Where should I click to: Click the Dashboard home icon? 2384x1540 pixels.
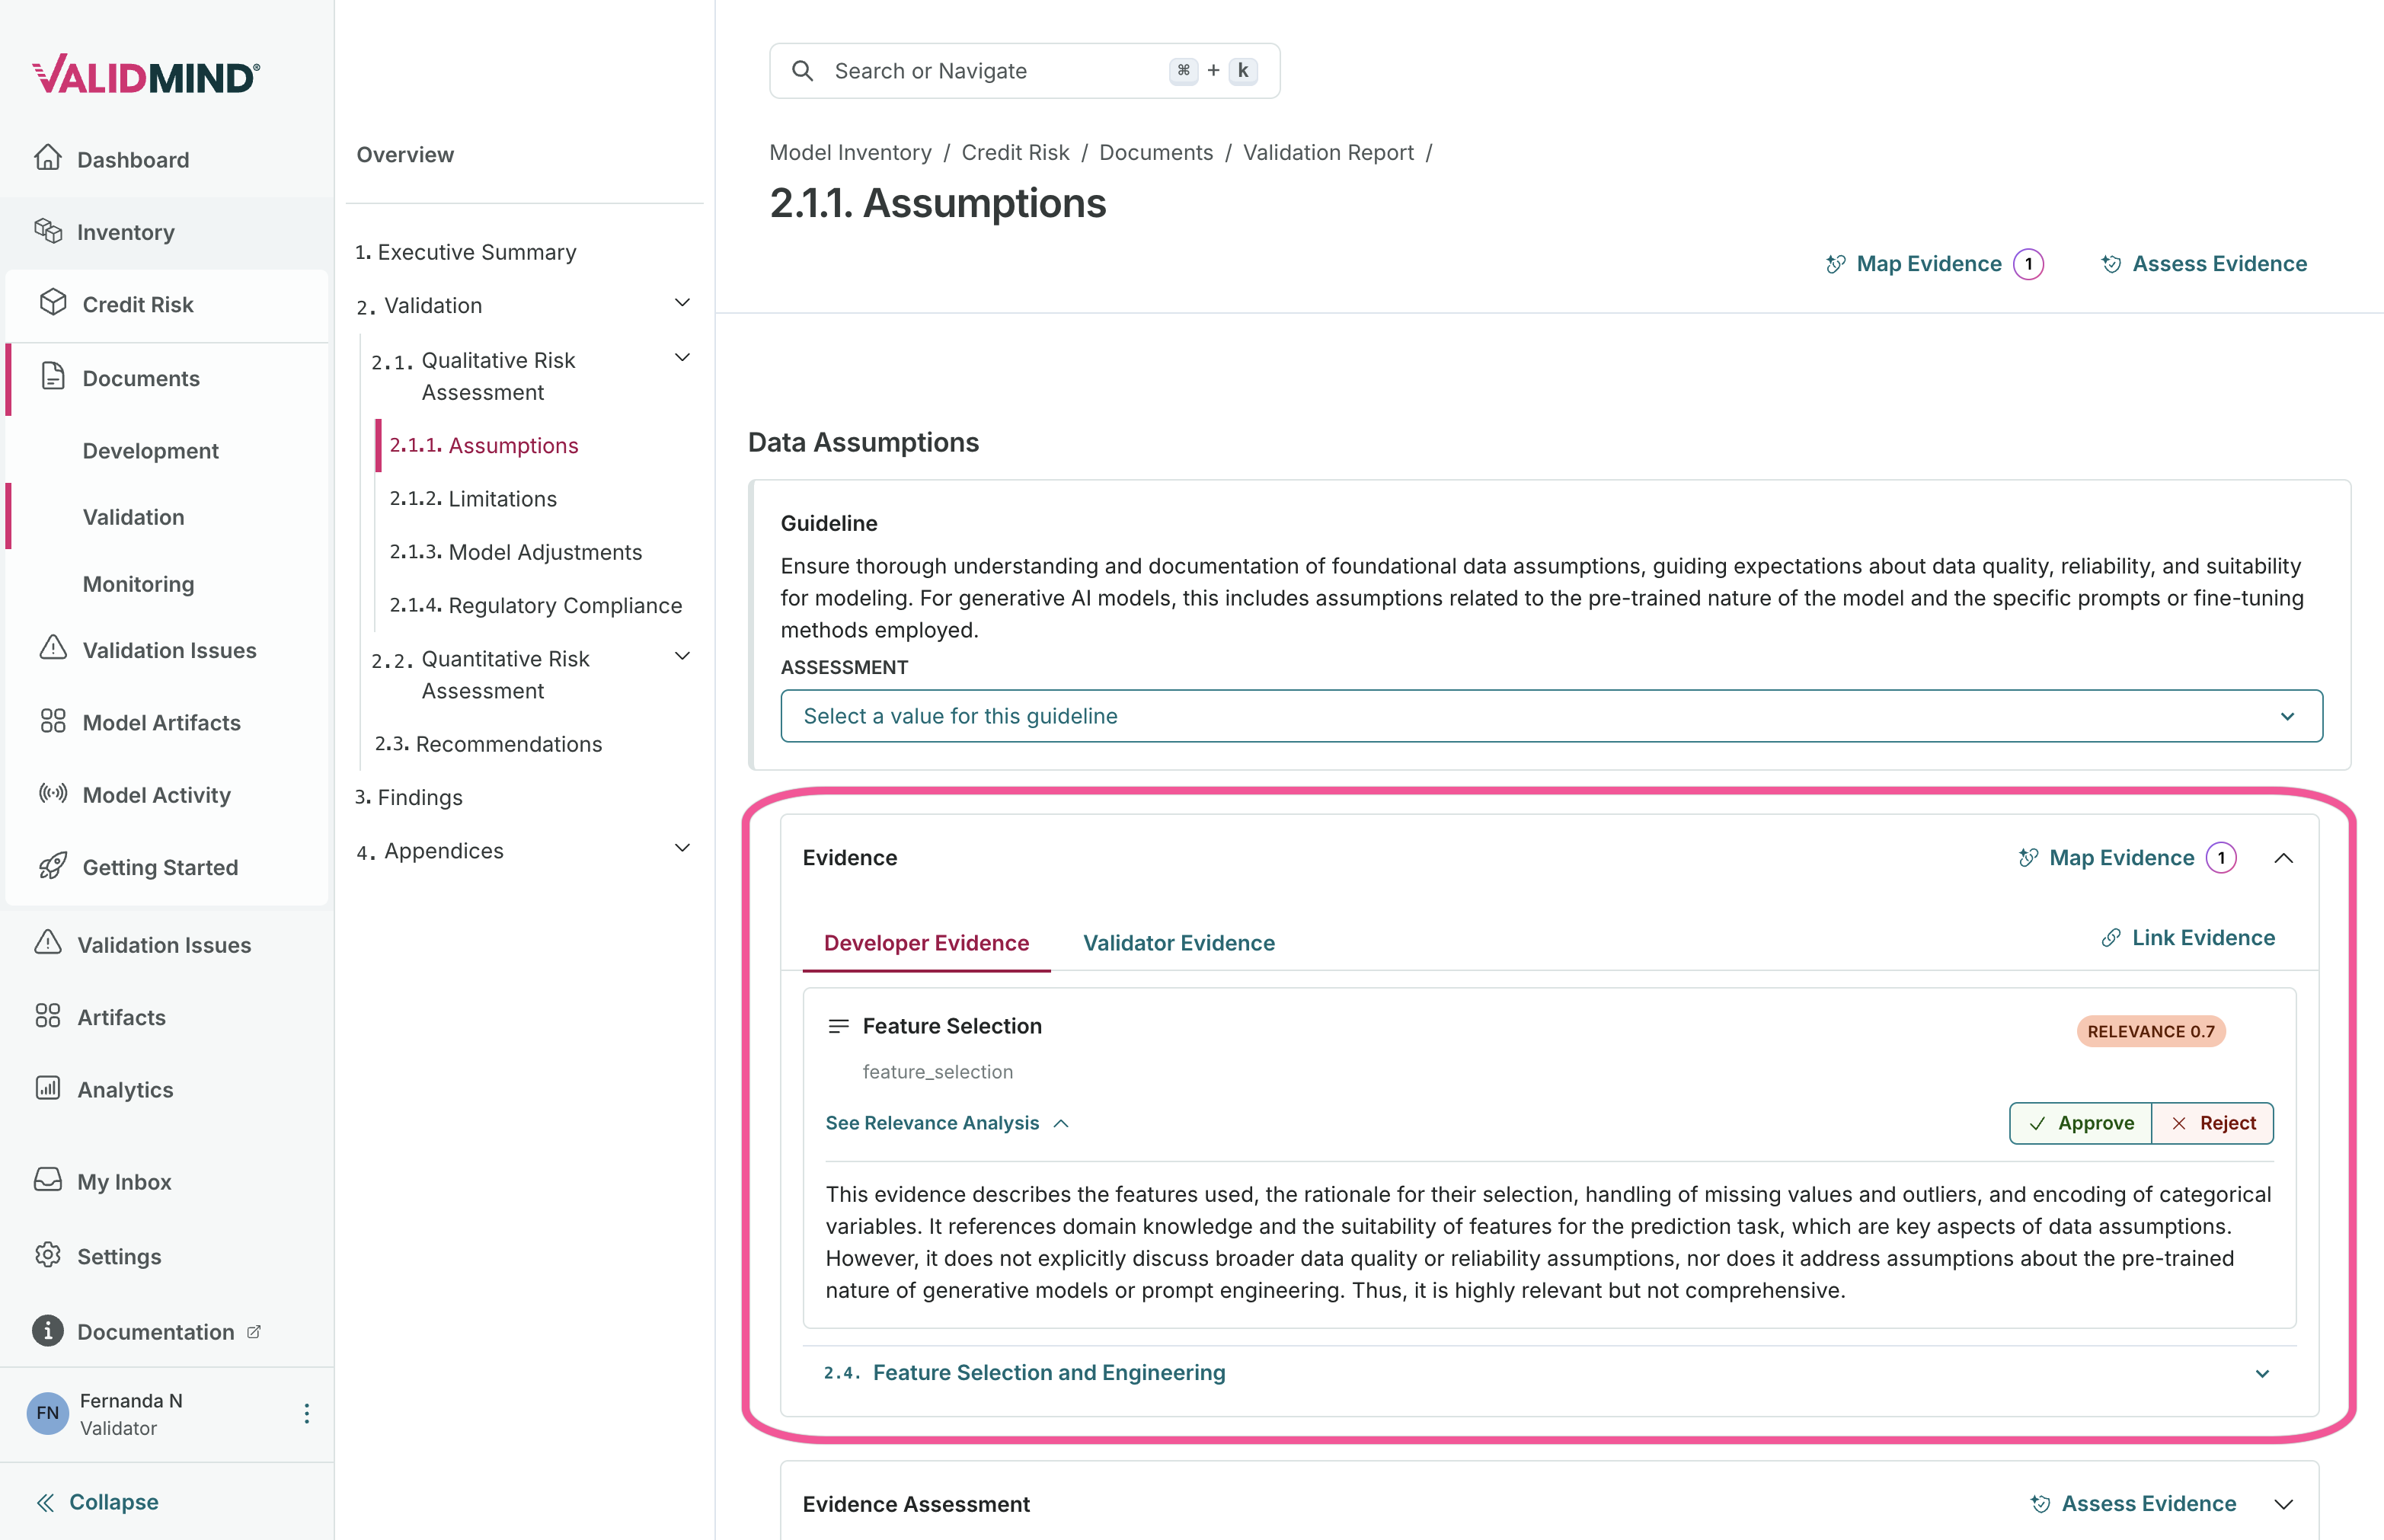[48, 158]
